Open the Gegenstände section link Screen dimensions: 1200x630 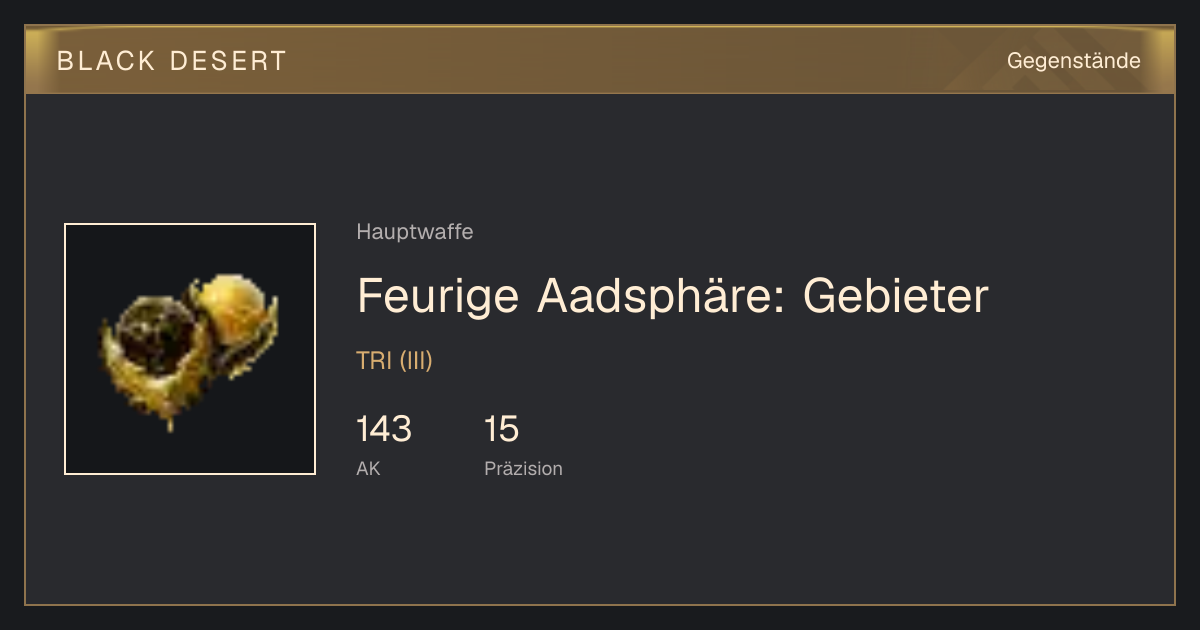[x=1073, y=61]
